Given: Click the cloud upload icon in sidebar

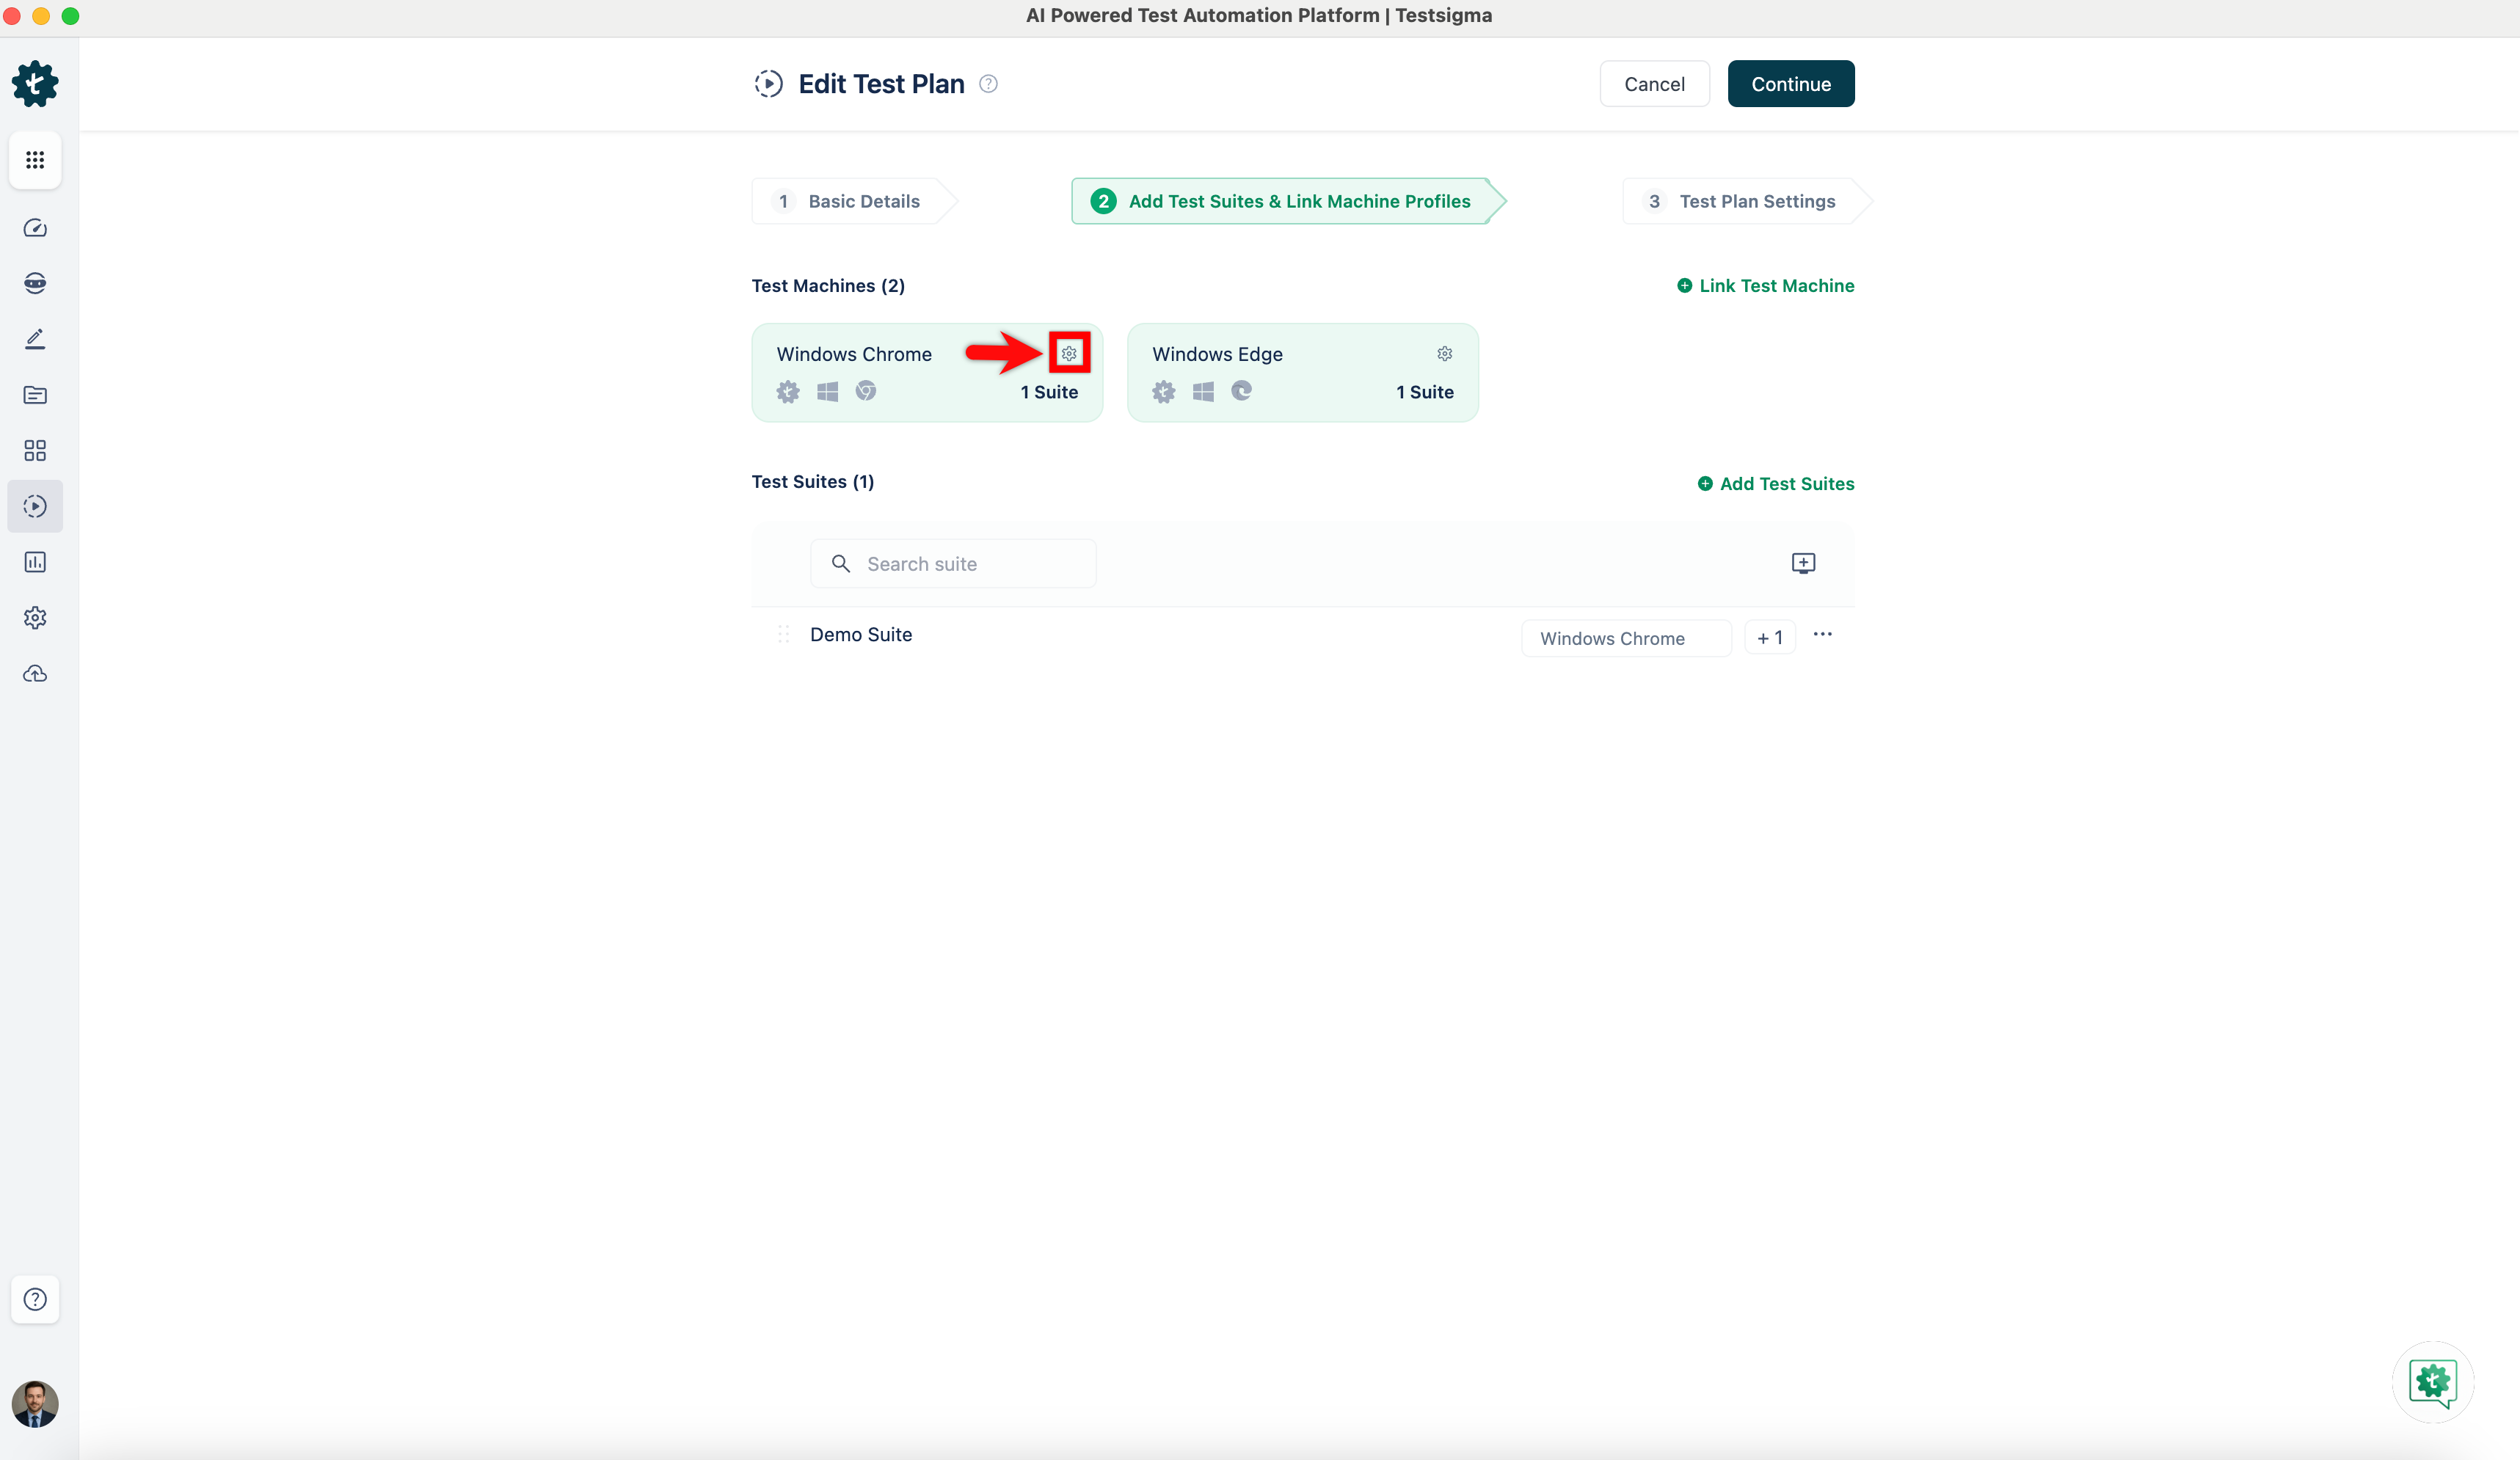Looking at the screenshot, I should 35,674.
